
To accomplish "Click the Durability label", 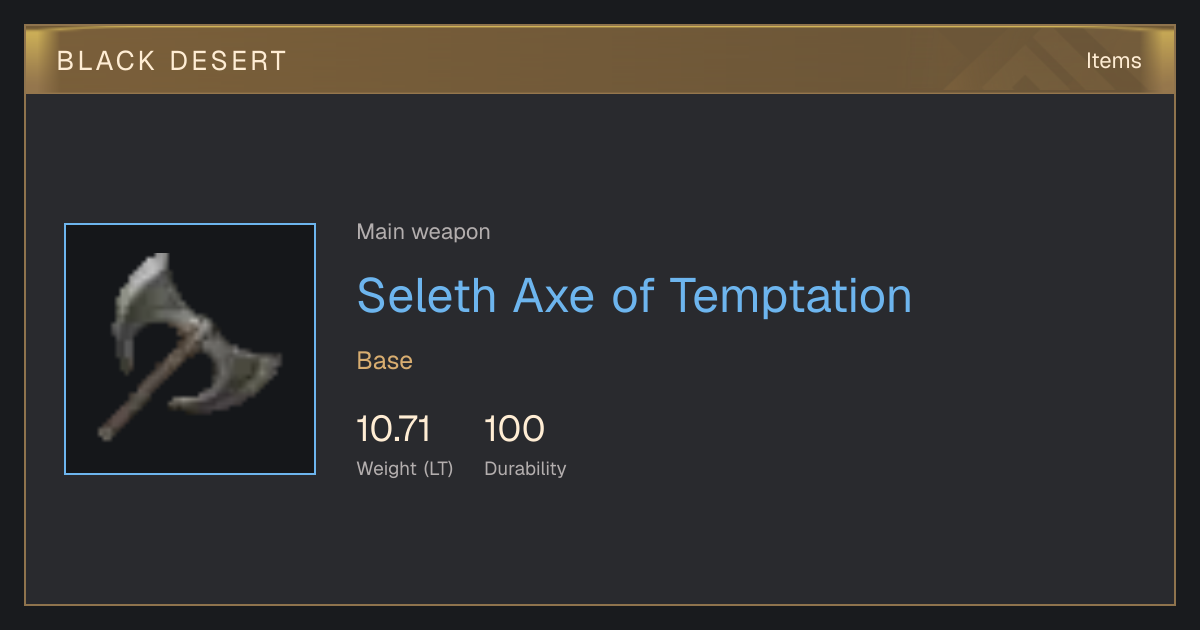I will point(525,468).
